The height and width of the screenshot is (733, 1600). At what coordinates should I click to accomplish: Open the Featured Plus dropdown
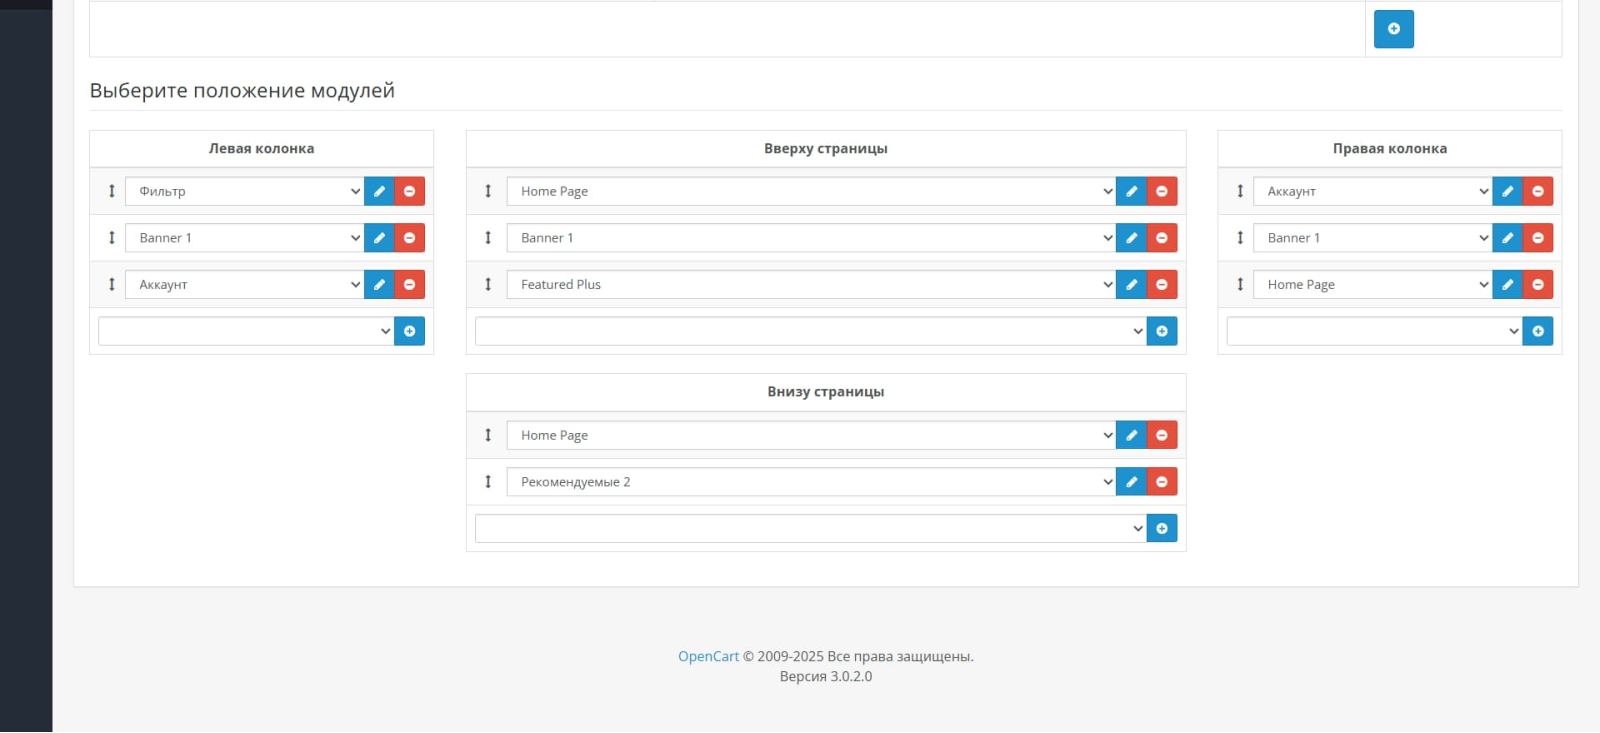point(812,285)
